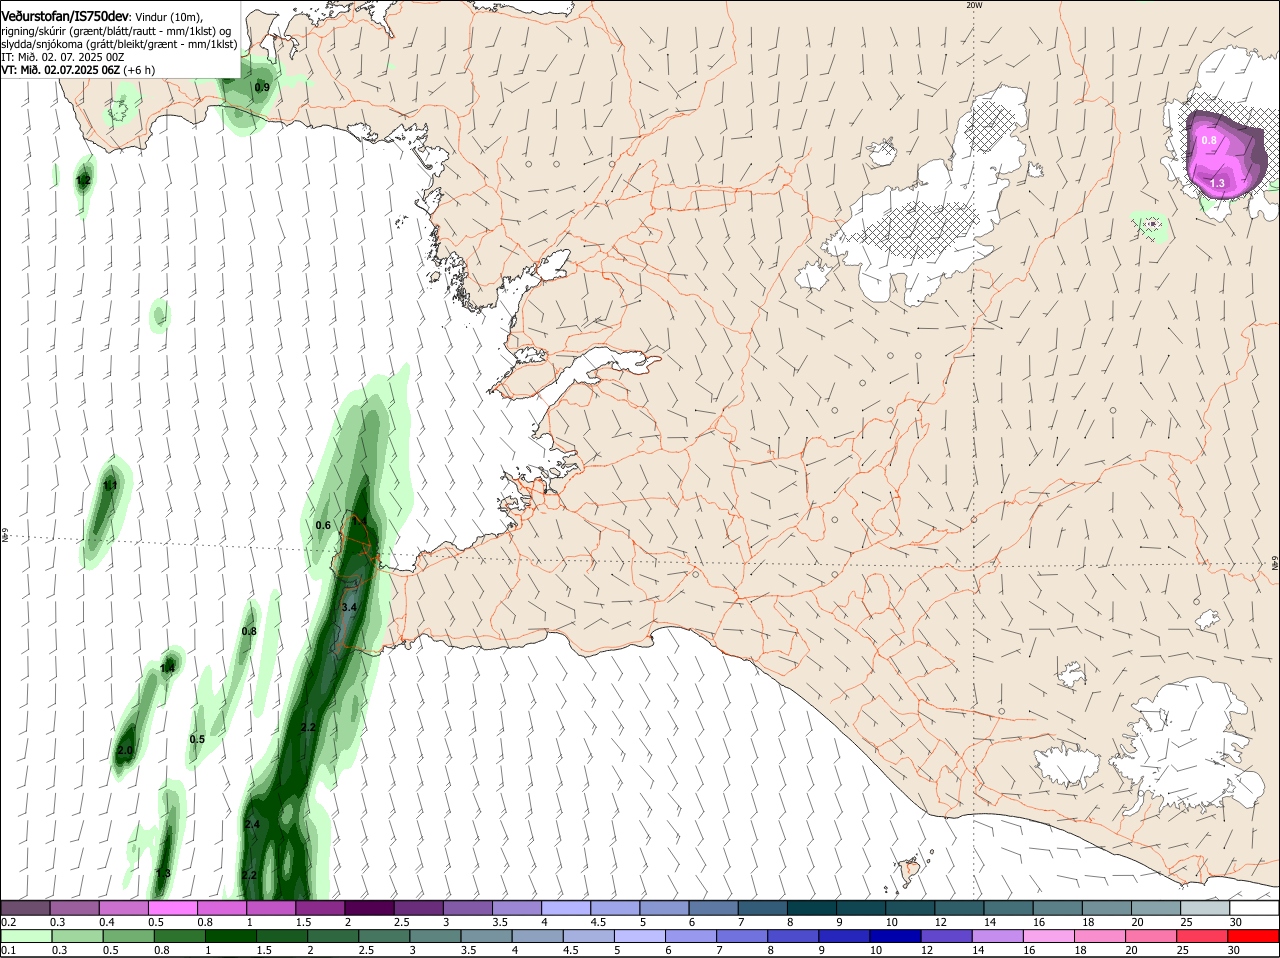Click the 1.2 value over the northwest sea
Screen dimensions: 1280x958
[x=83, y=181]
